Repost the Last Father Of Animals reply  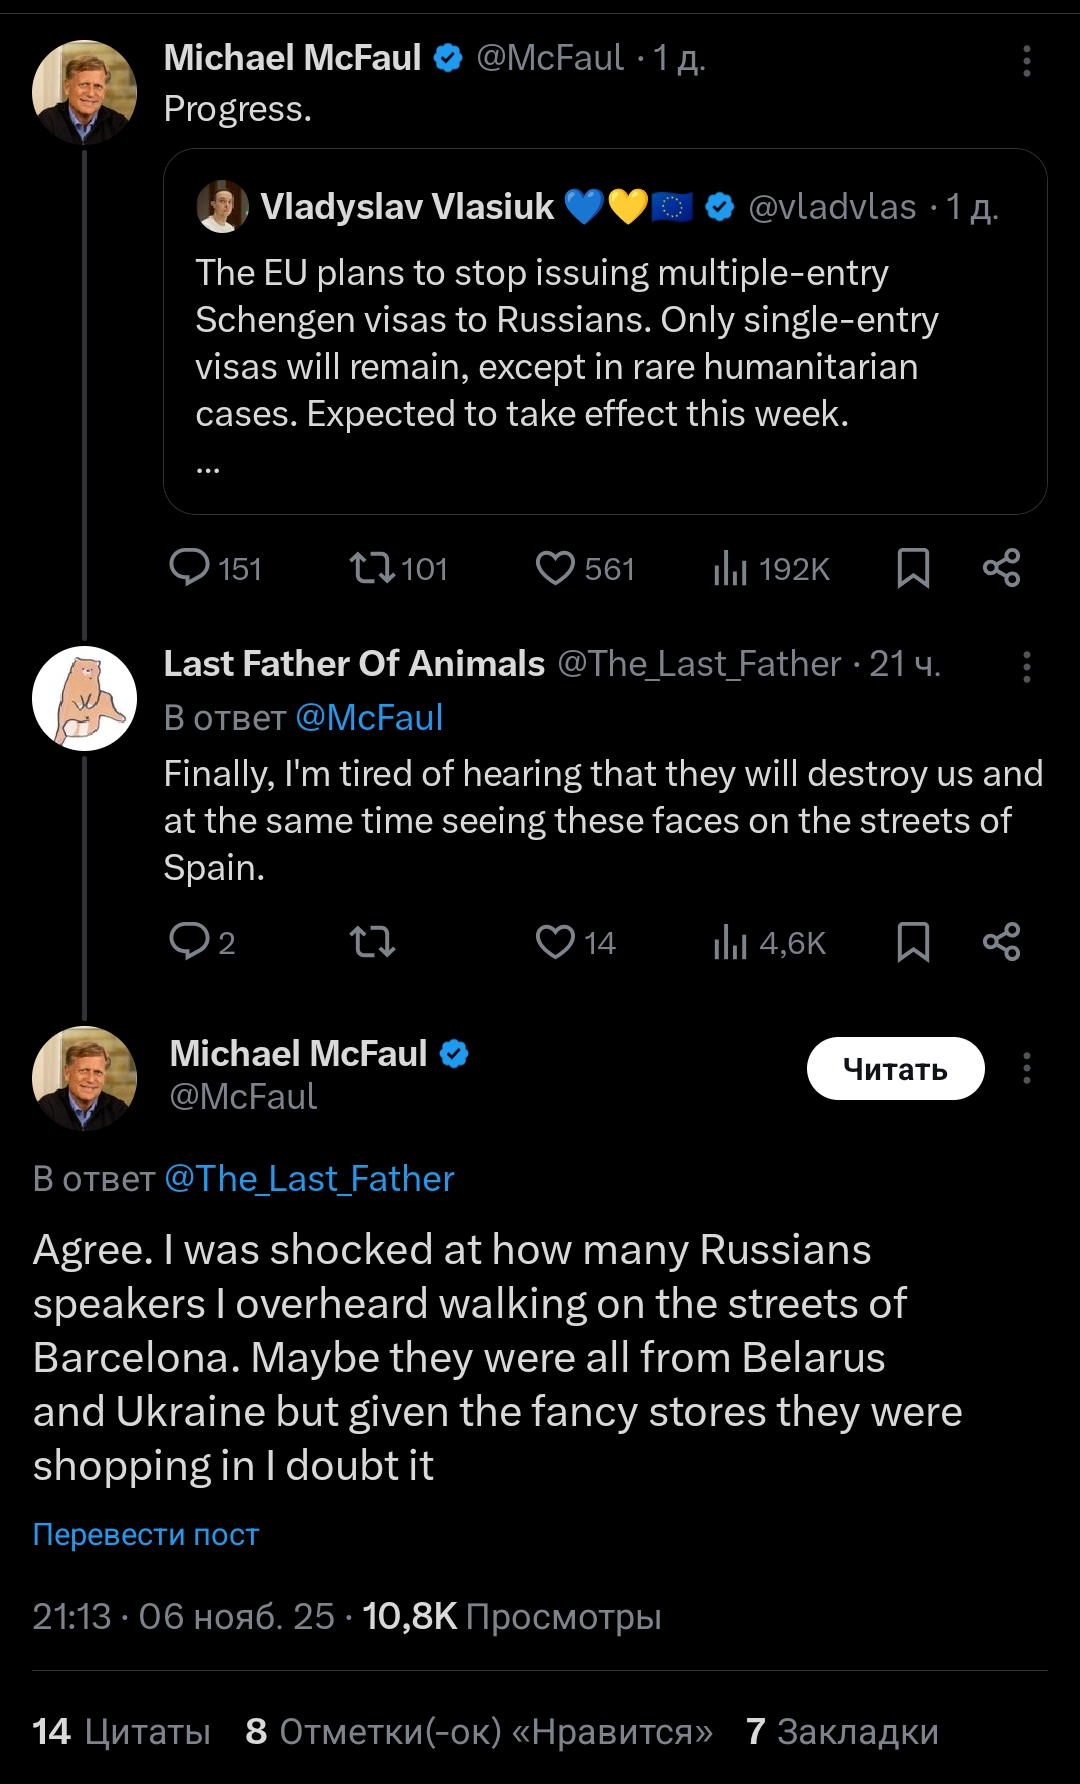point(372,942)
